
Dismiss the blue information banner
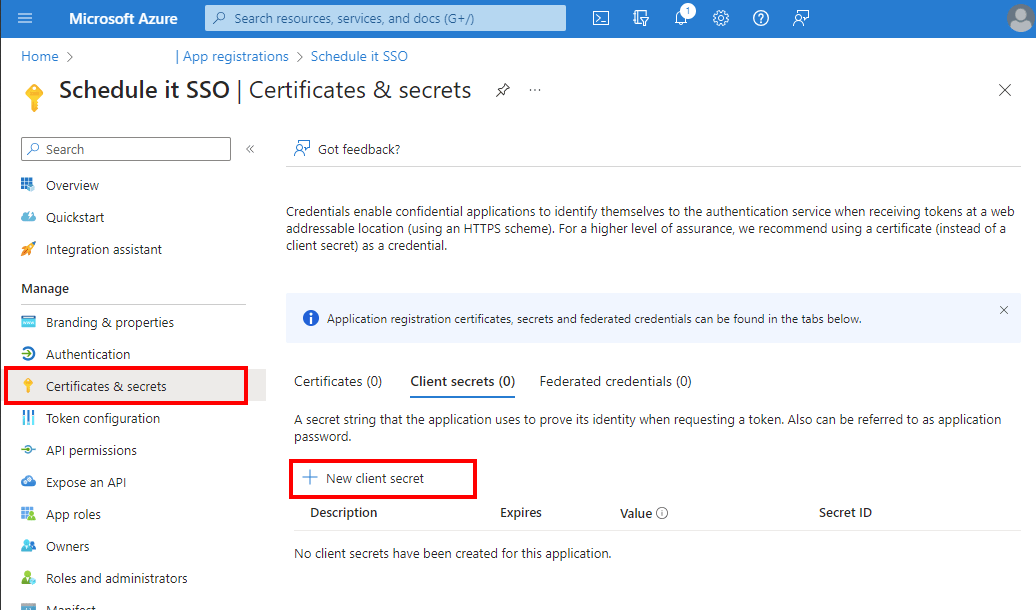click(1004, 310)
